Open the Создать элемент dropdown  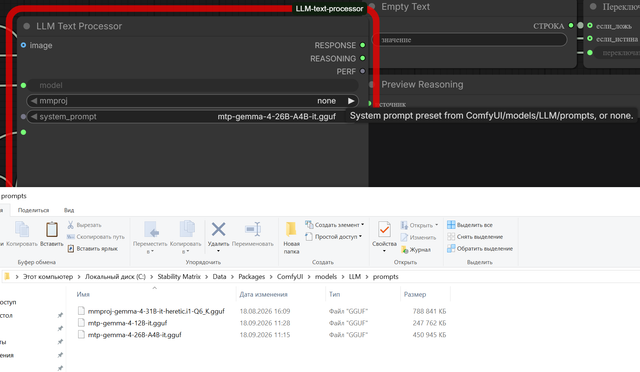[335, 225]
